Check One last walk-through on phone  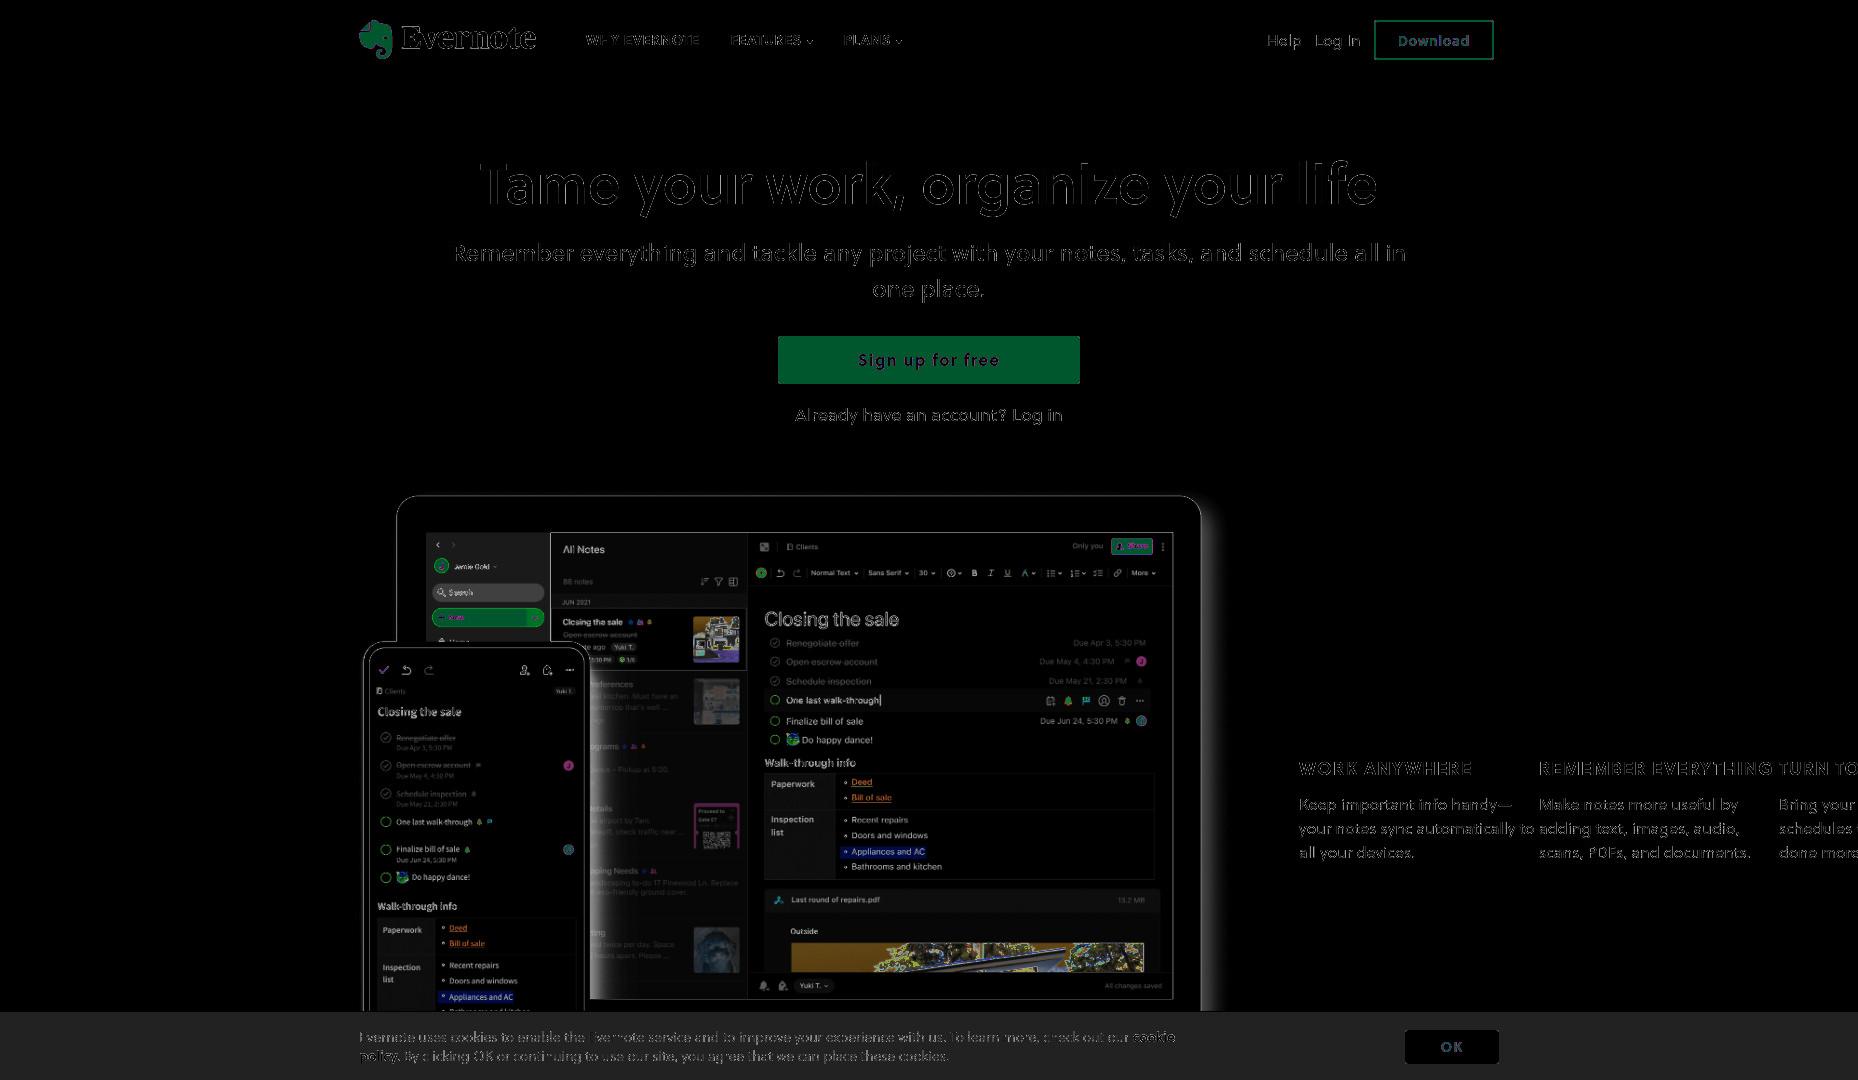(386, 822)
